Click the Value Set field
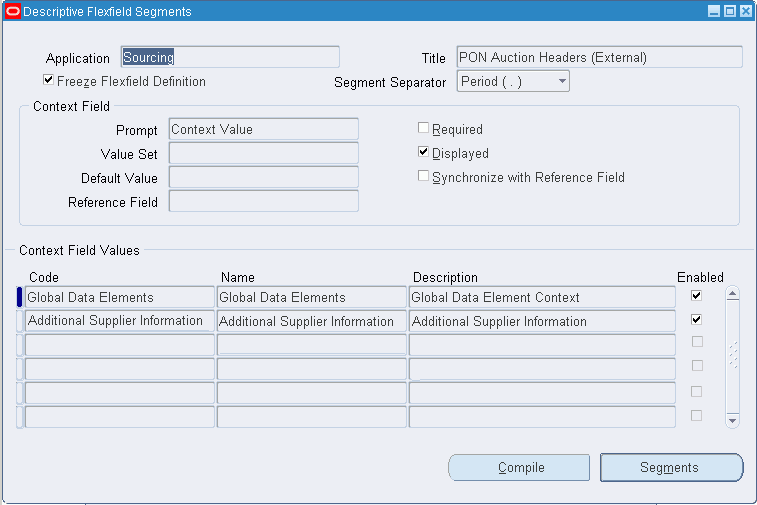The image size is (757, 505). point(263,153)
